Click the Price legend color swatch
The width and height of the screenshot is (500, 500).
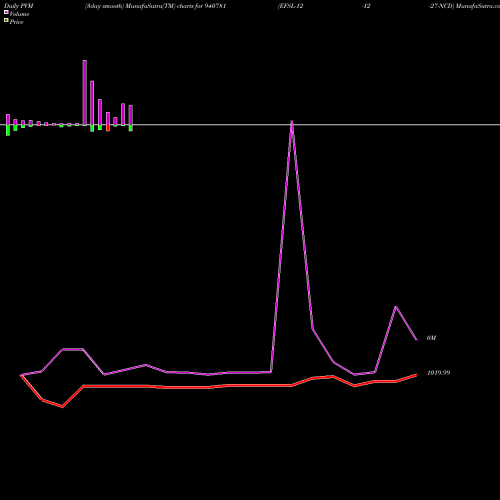click(6, 20)
